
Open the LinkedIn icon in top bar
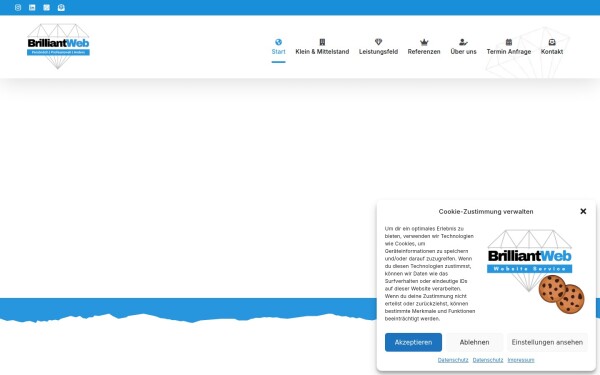click(x=32, y=8)
